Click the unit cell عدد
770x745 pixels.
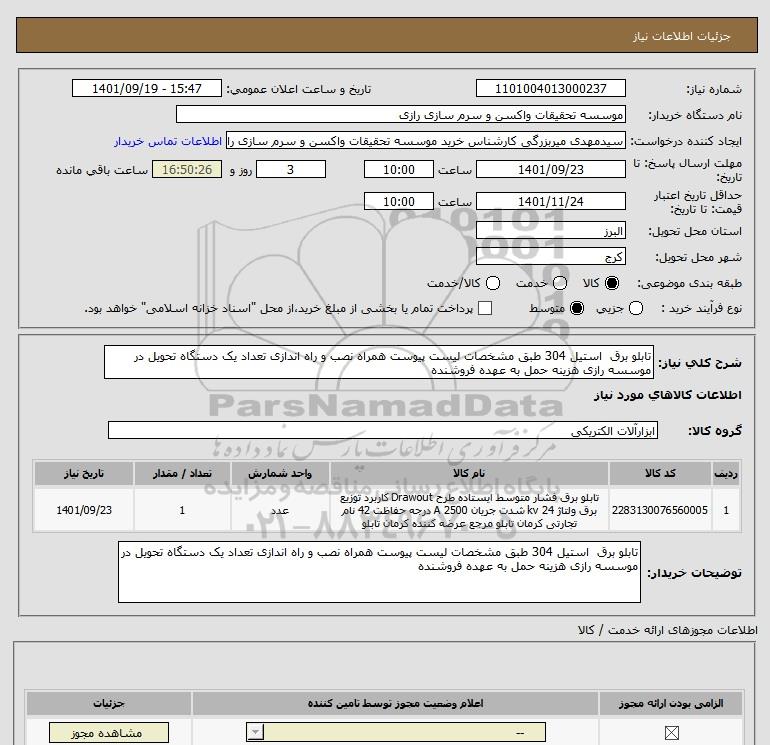coord(280,510)
